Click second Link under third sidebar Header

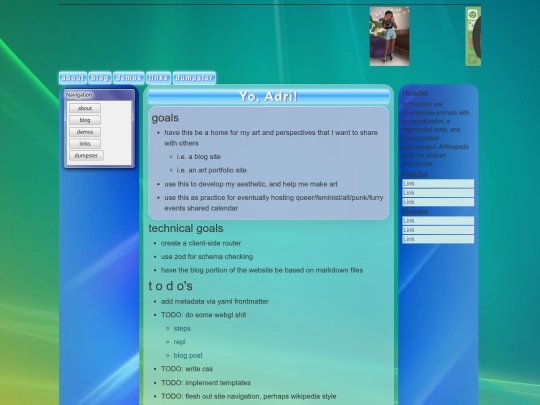click(438, 230)
